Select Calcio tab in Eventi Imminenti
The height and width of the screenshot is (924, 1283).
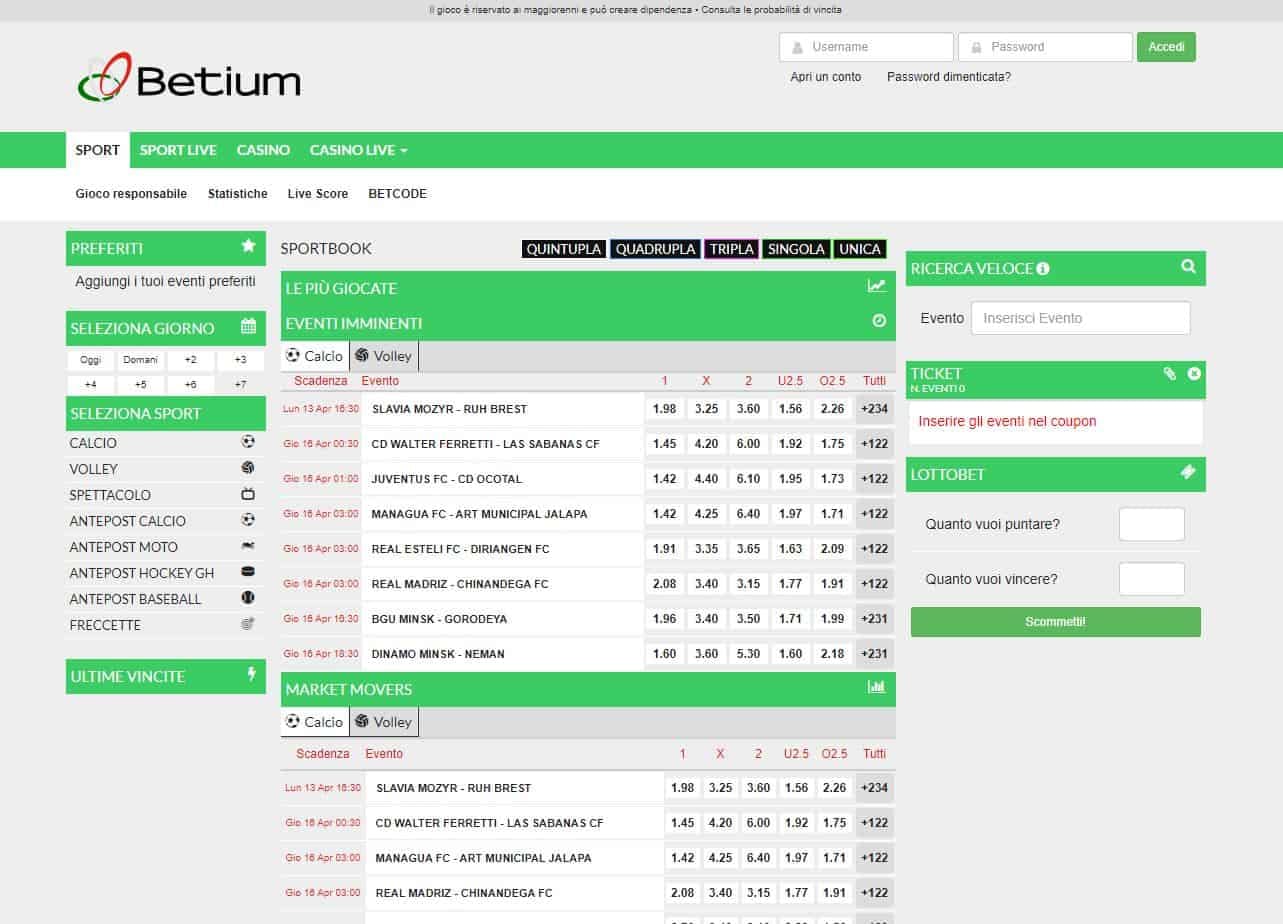pyautogui.click(x=315, y=356)
